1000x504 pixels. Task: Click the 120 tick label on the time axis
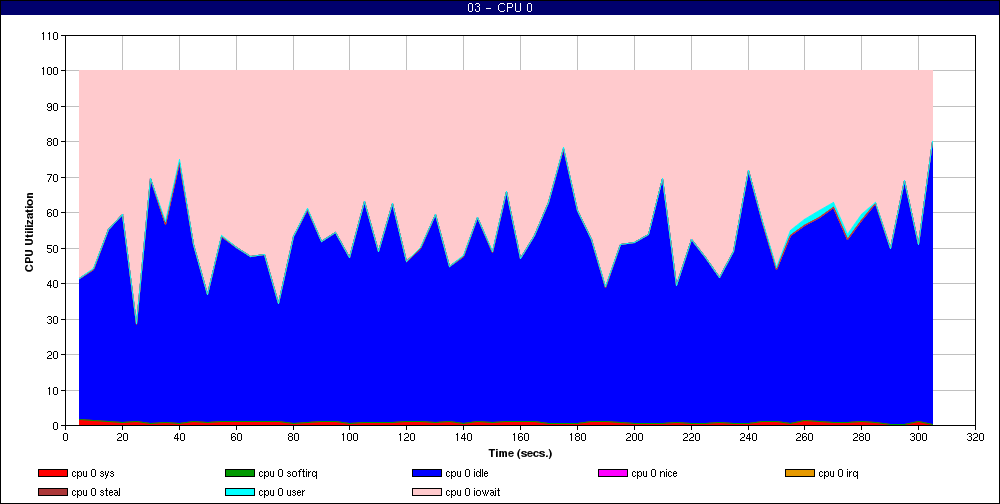[x=407, y=437]
